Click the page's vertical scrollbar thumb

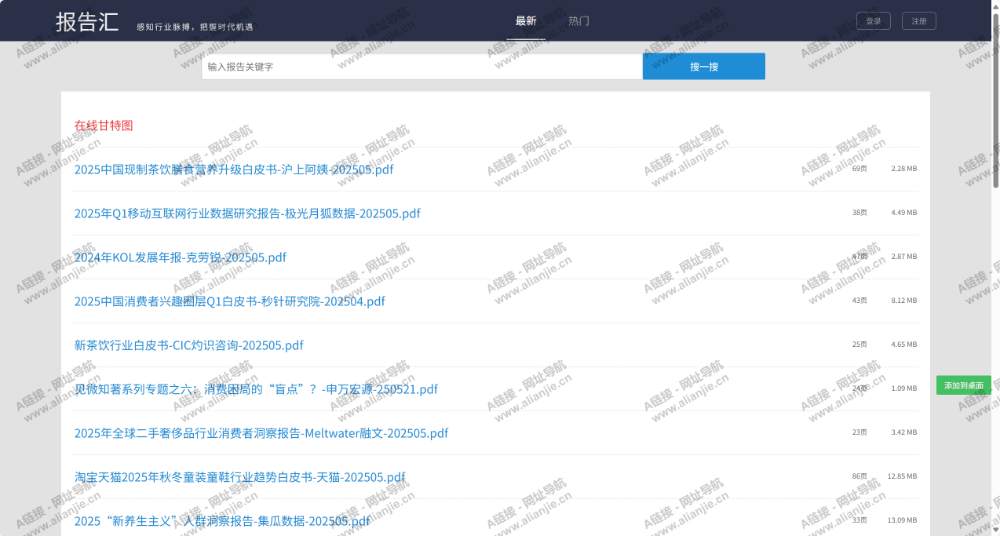point(996,100)
